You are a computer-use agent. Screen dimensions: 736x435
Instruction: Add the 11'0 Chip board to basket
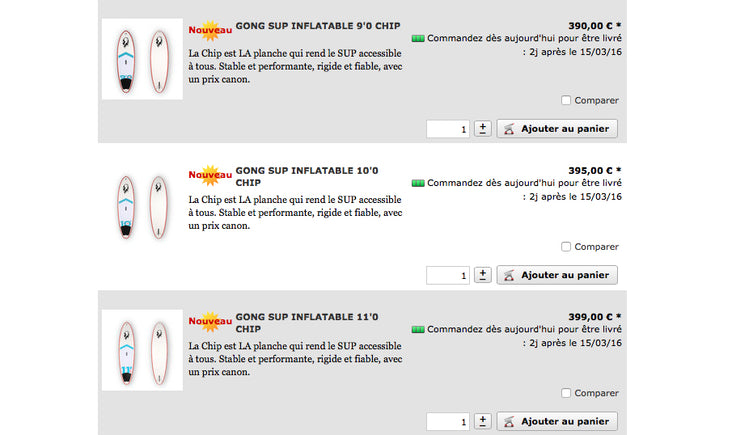click(557, 421)
